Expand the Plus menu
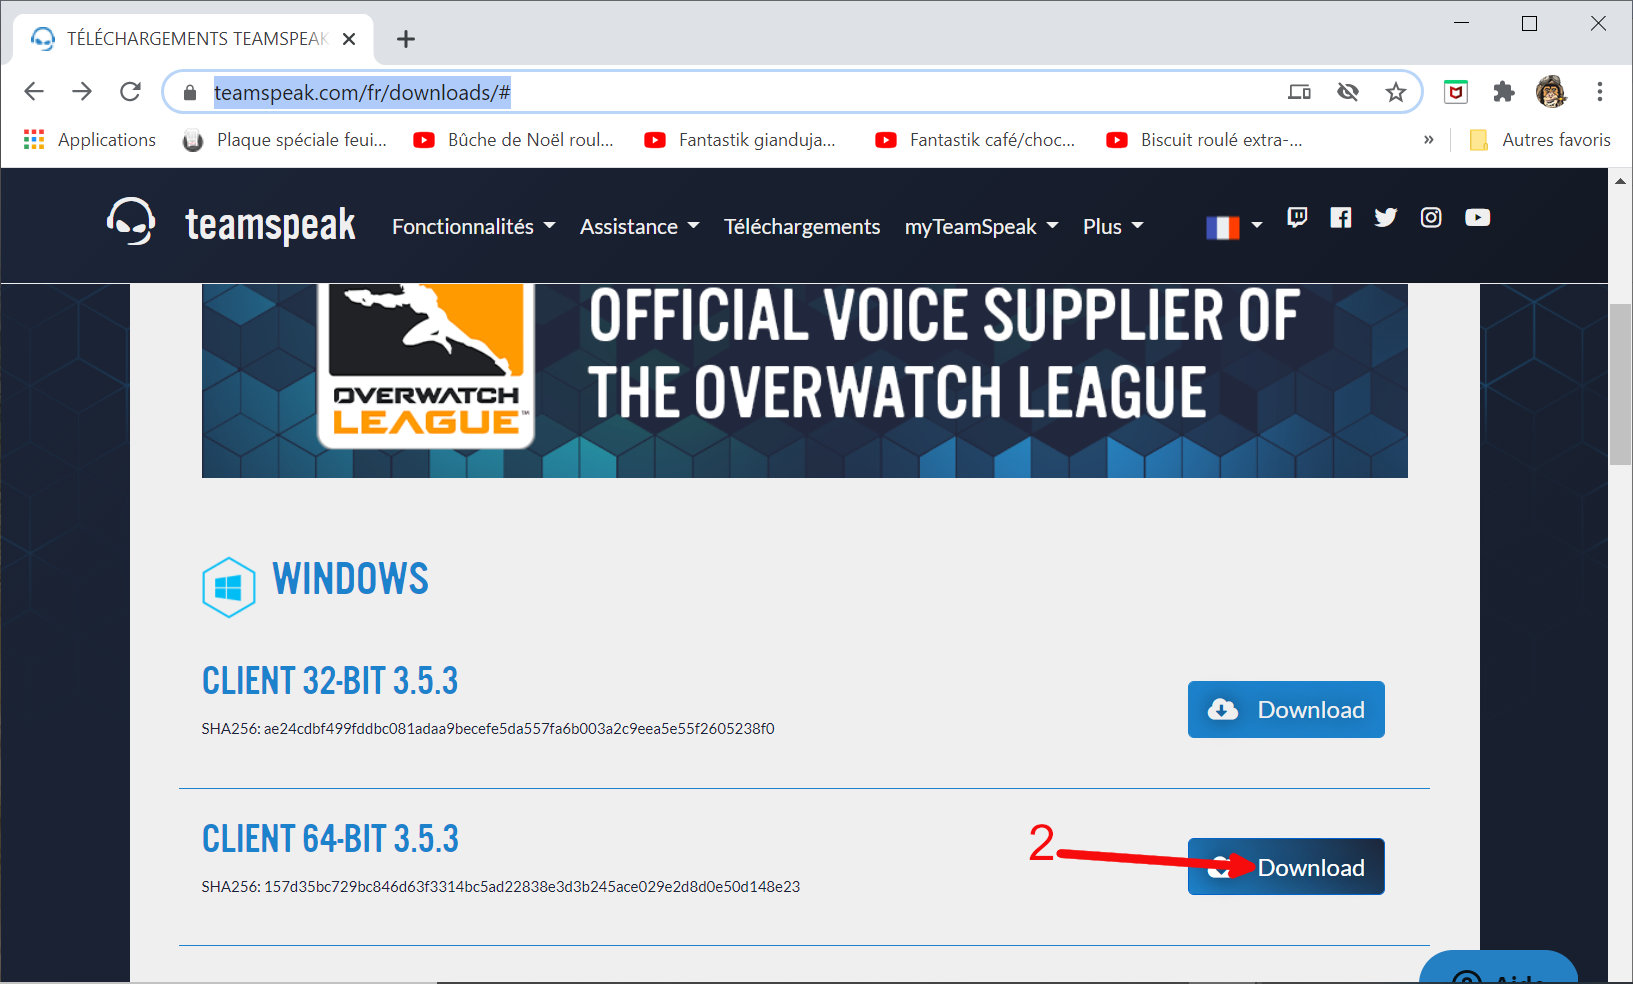Viewport: 1633px width, 984px height. tap(1113, 227)
